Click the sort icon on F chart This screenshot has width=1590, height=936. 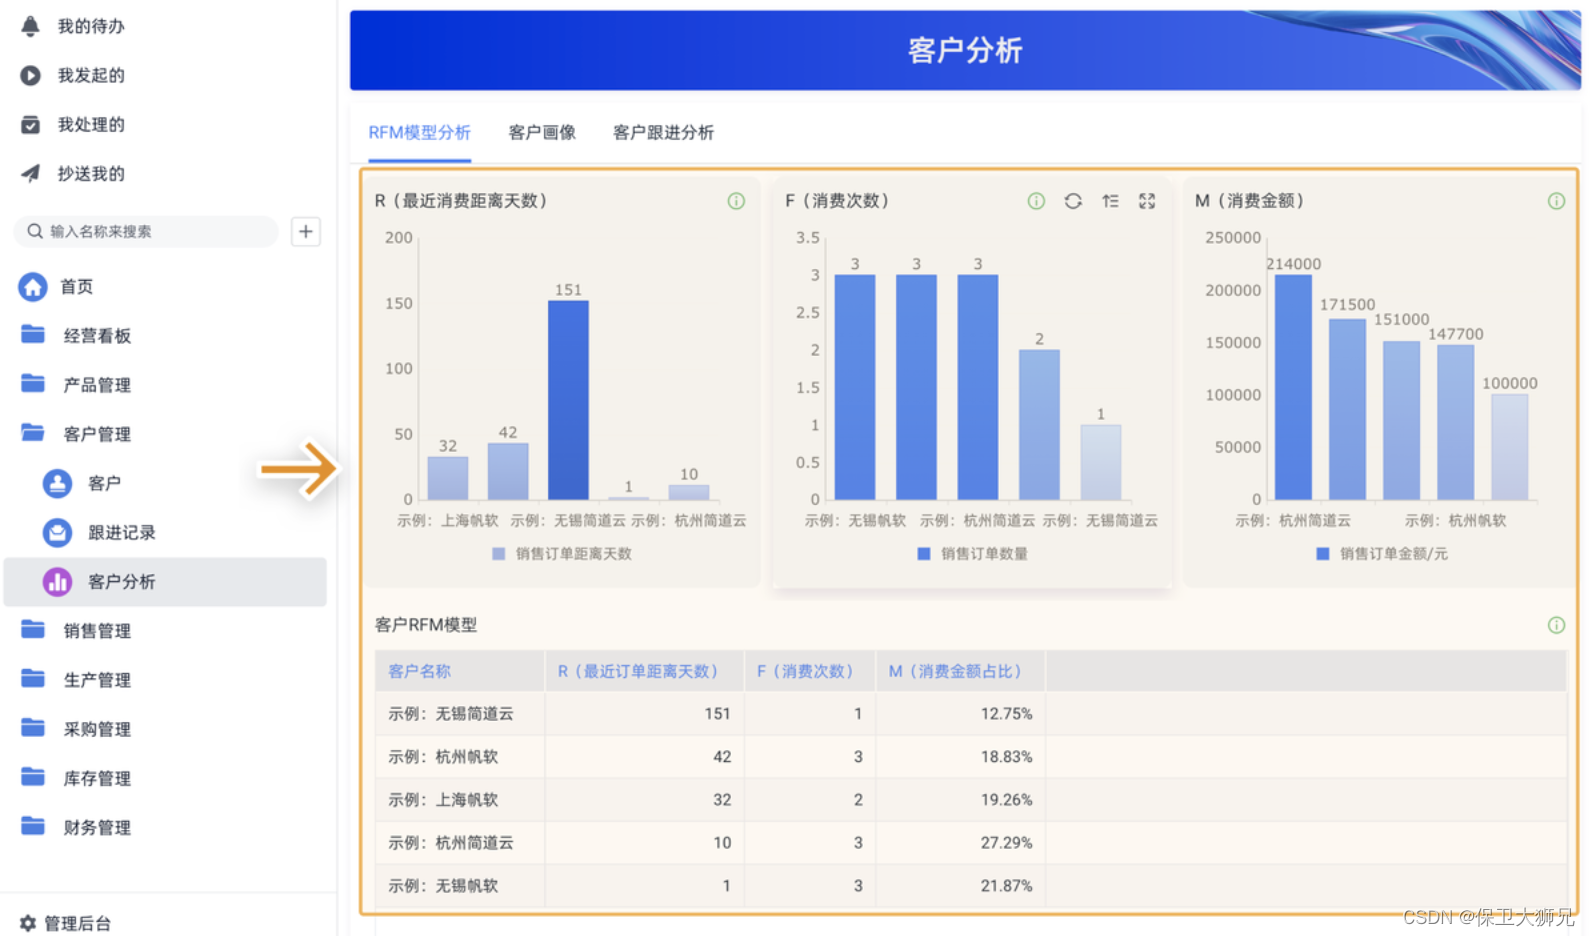coord(1110,201)
